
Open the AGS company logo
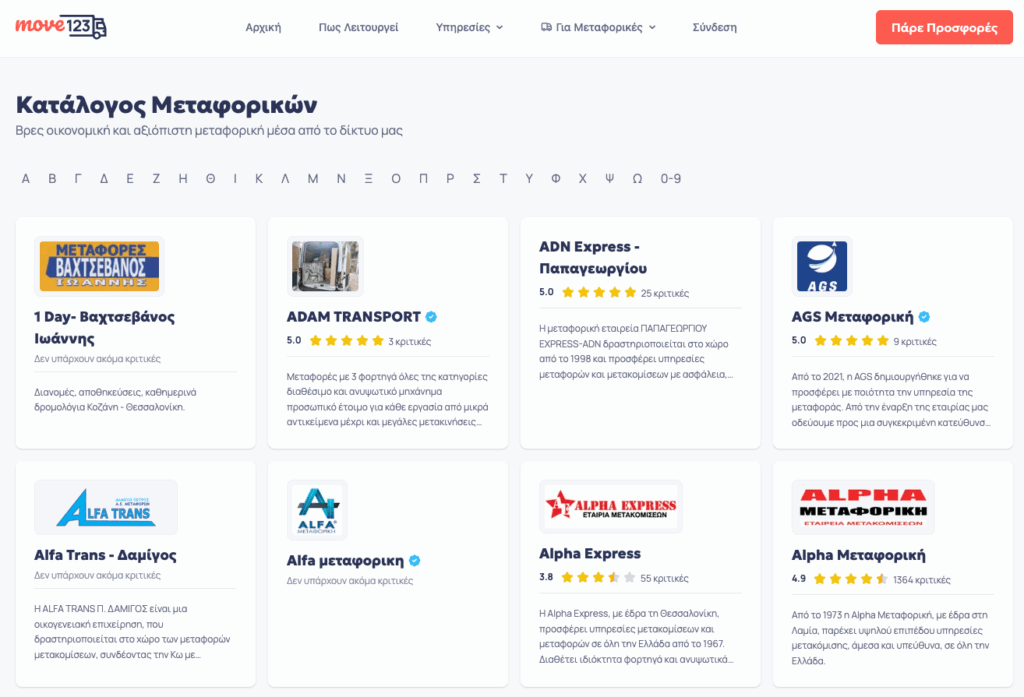(822, 267)
